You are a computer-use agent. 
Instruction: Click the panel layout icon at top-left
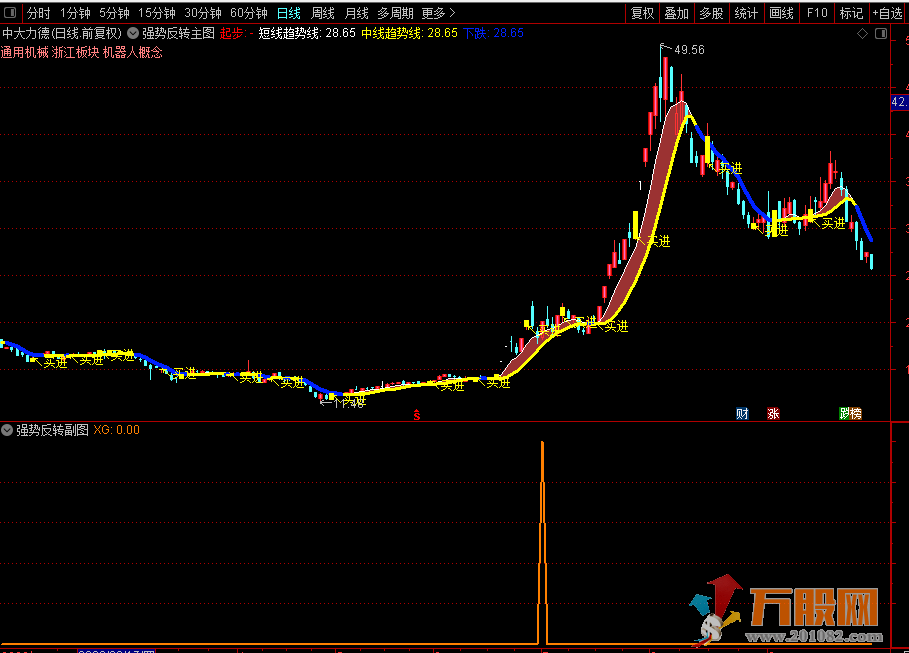10,12
